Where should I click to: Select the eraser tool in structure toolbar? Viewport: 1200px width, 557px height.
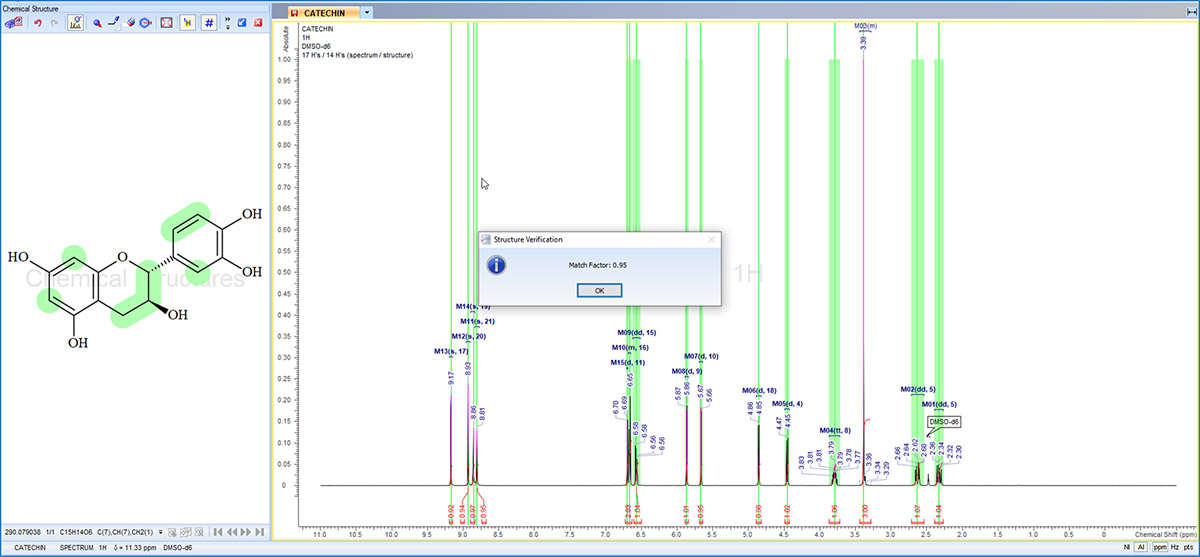[x=130, y=22]
